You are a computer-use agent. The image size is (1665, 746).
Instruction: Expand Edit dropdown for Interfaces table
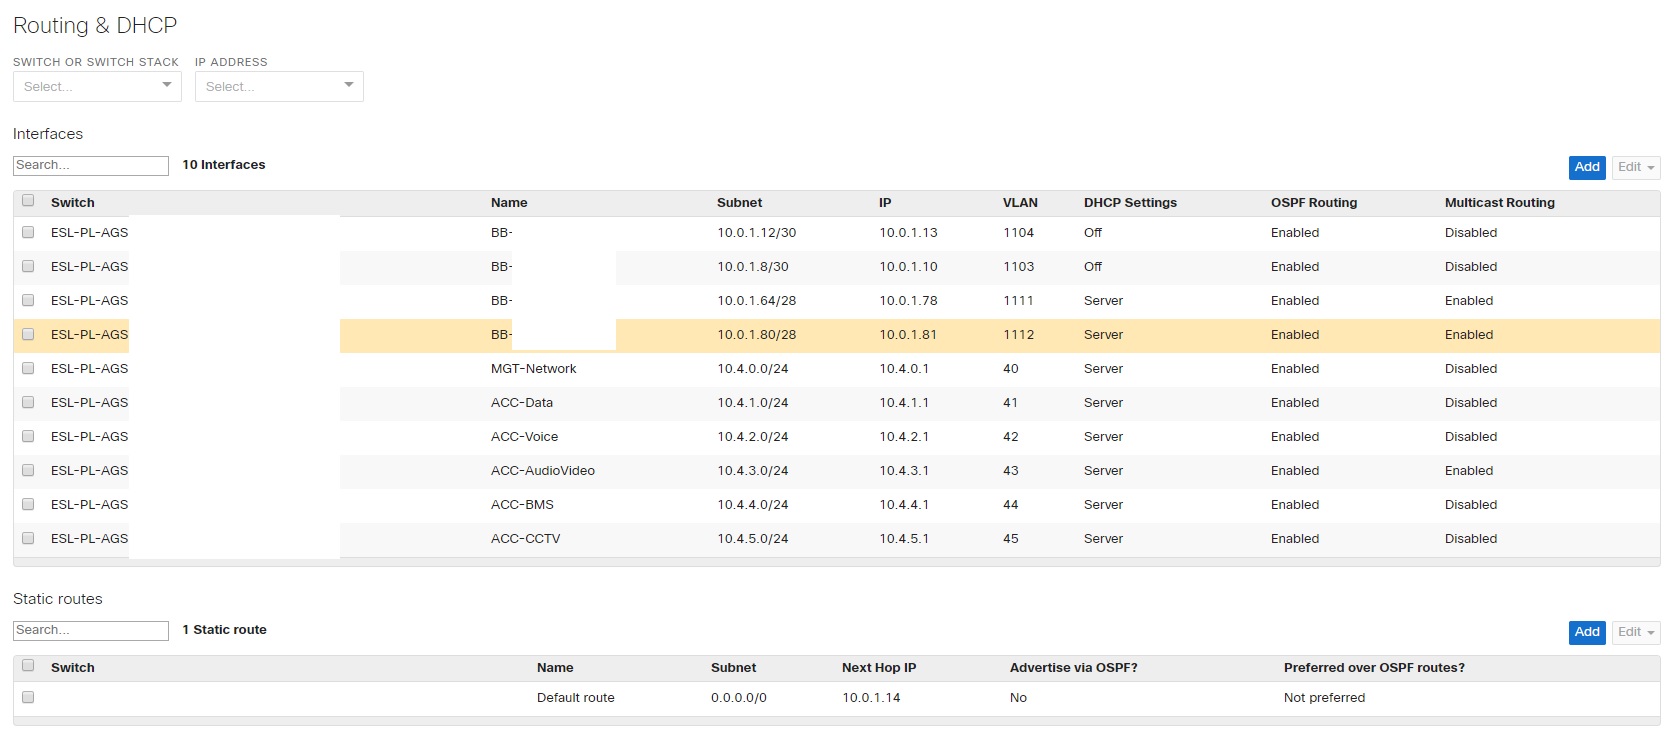click(1635, 167)
